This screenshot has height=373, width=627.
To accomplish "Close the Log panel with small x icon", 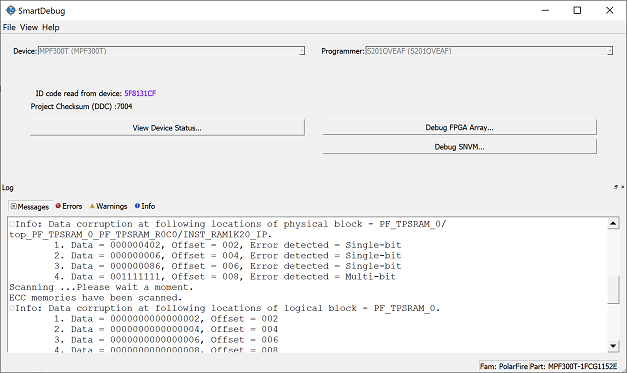I will [x=623, y=187].
